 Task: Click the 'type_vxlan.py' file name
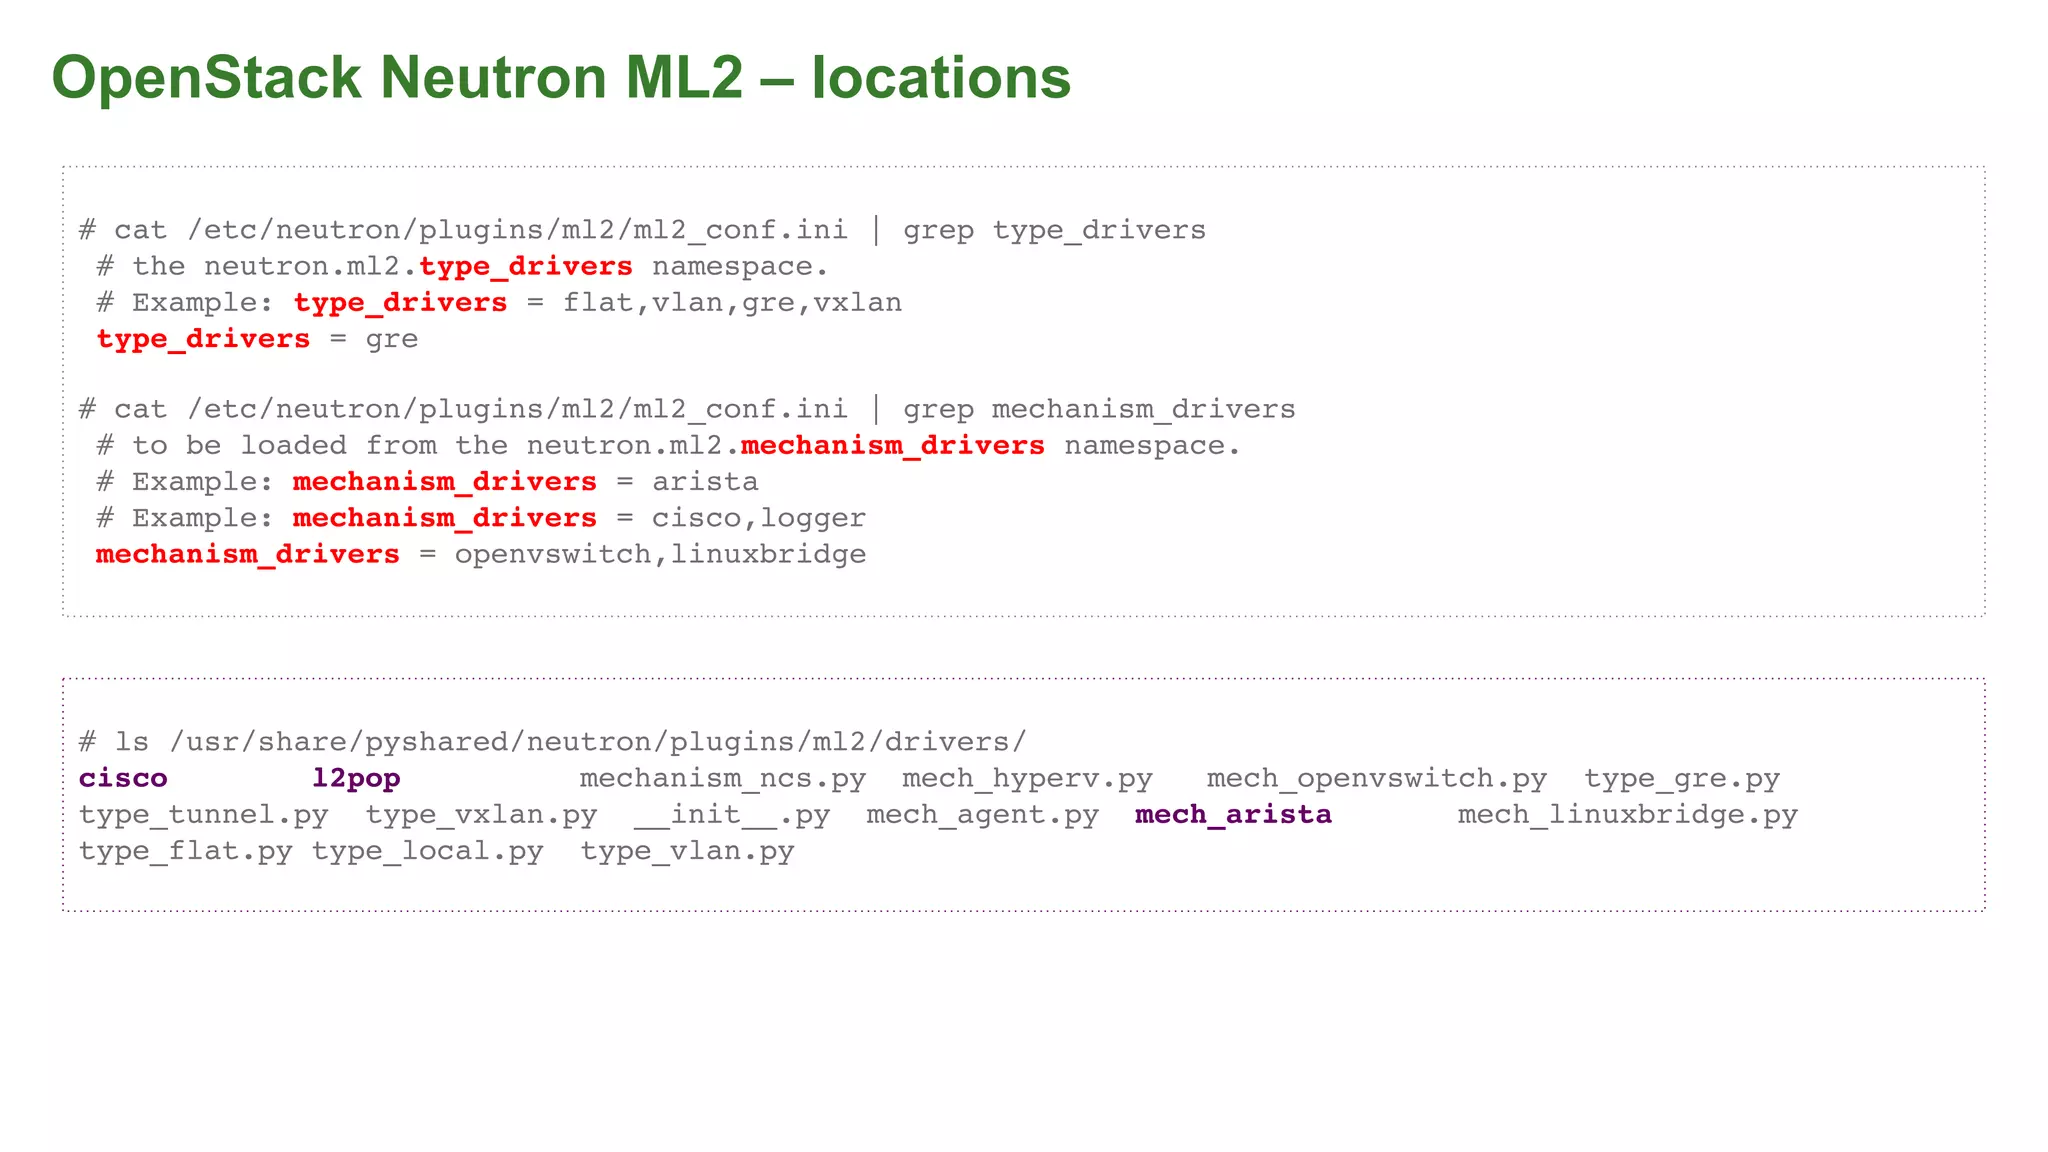coord(481,814)
